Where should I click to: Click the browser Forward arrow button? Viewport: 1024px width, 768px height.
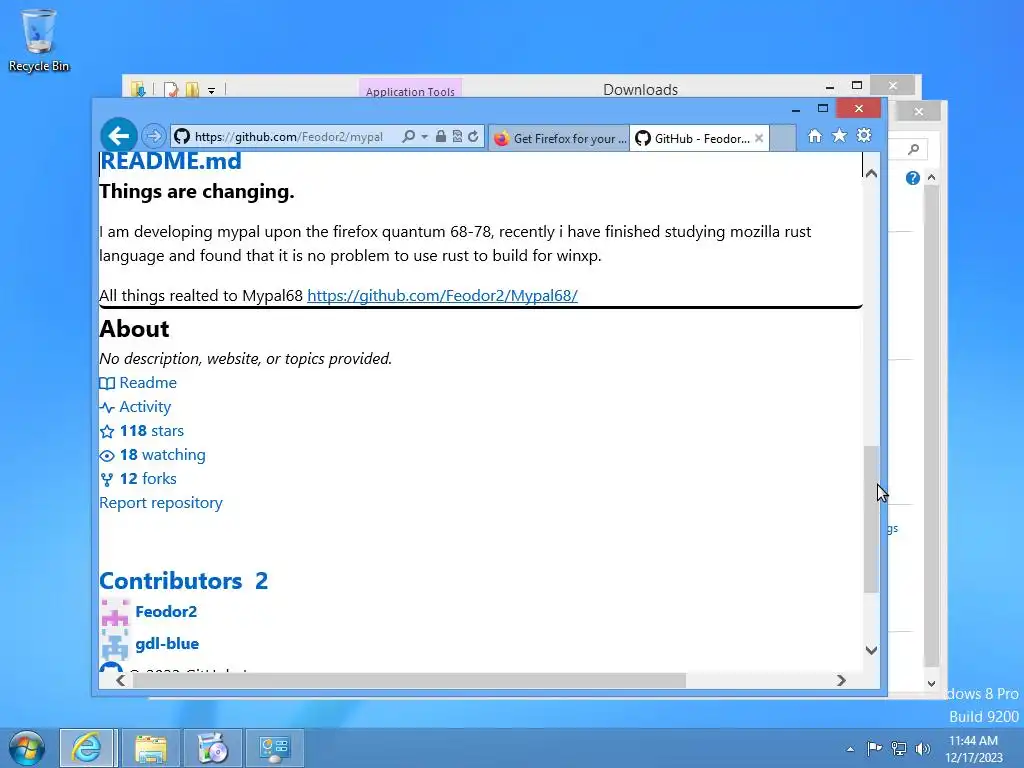154,136
